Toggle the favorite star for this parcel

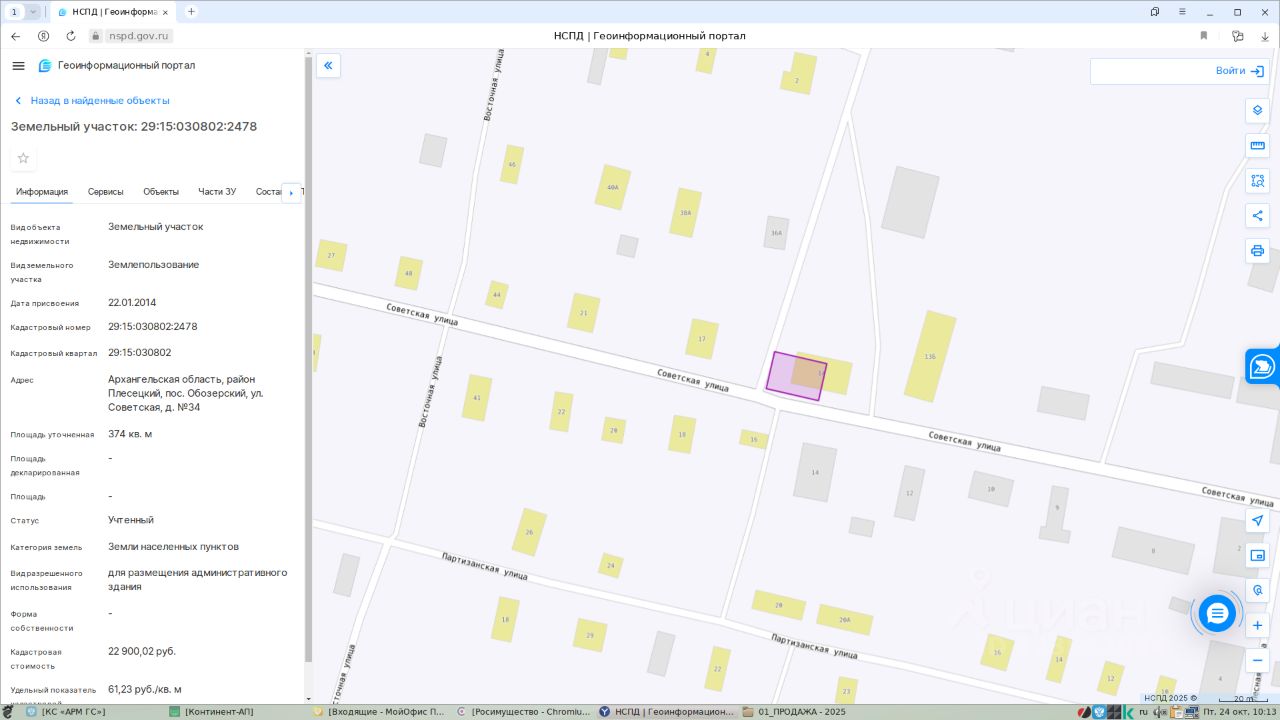point(24,158)
